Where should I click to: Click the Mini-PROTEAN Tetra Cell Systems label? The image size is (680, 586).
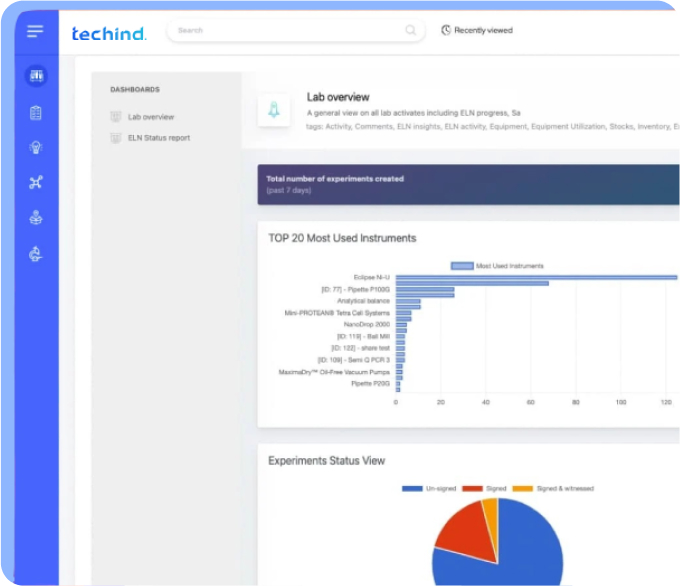[337, 313]
